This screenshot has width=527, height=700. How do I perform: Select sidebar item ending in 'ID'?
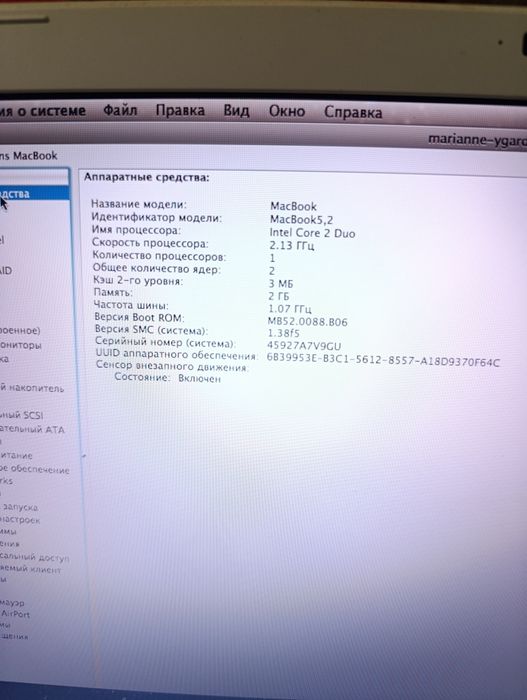click(x=6, y=271)
